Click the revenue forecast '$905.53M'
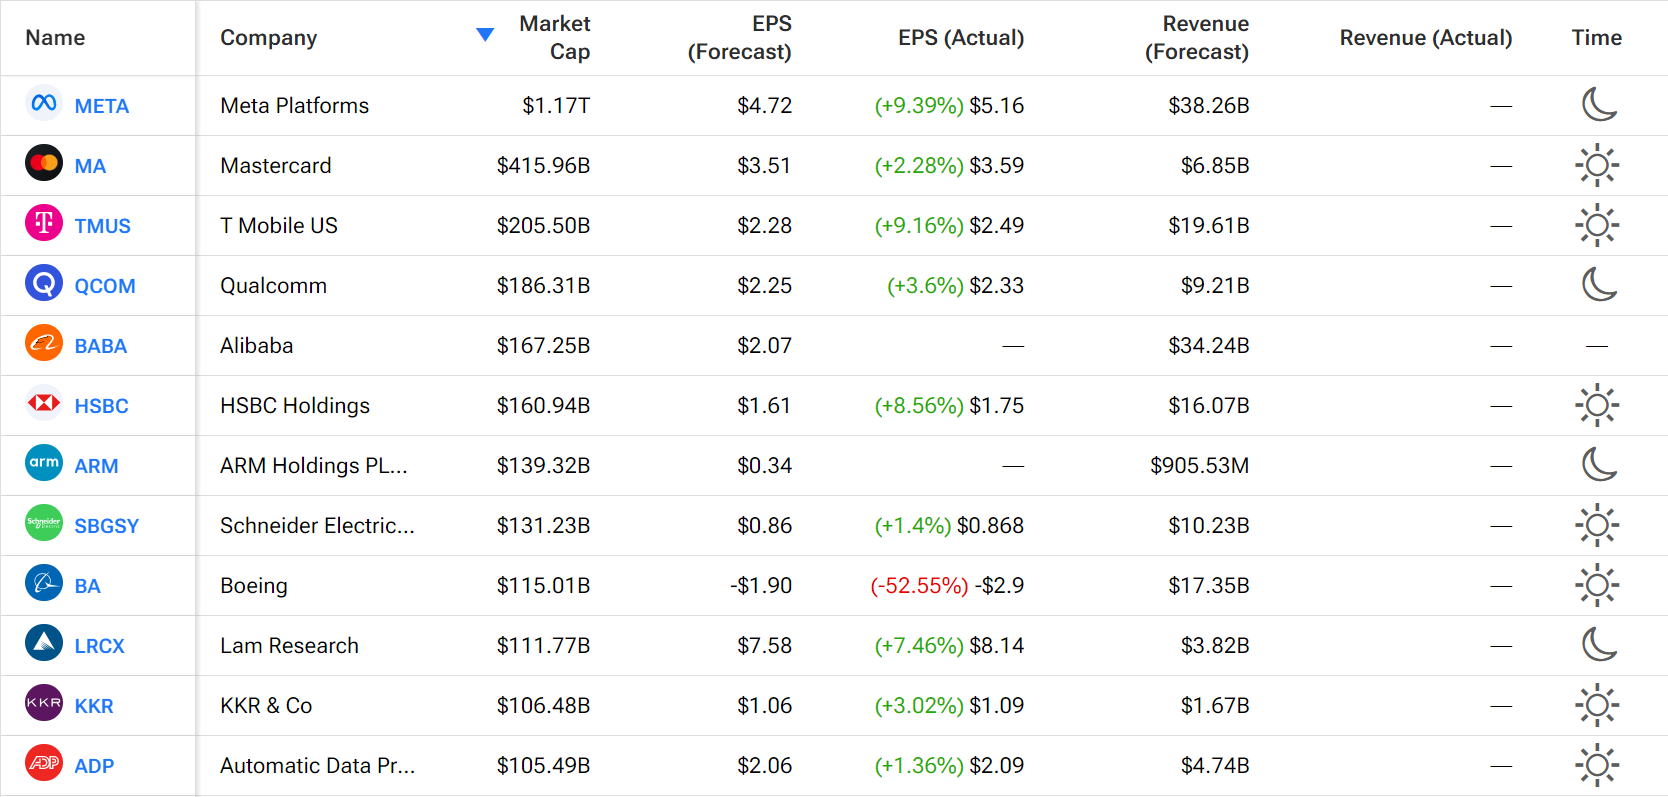Screen dimensions: 1668x797 (1200, 466)
